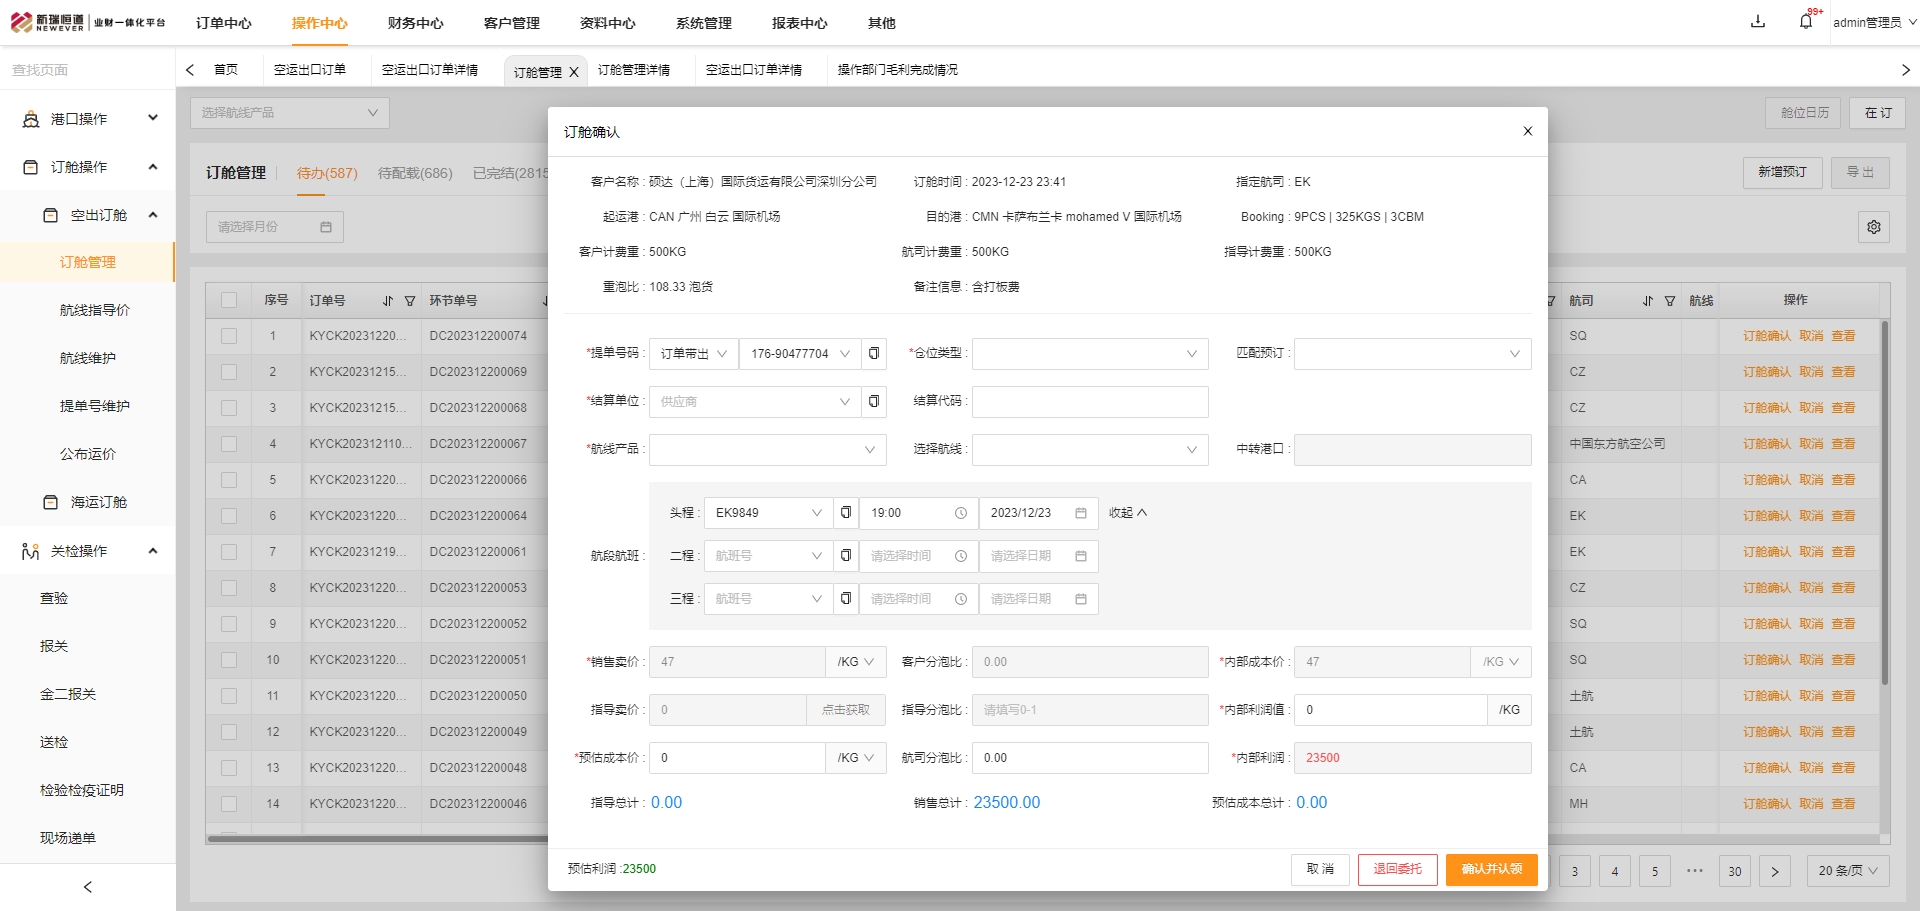Click the 航司分泡比 input field

(1090, 758)
